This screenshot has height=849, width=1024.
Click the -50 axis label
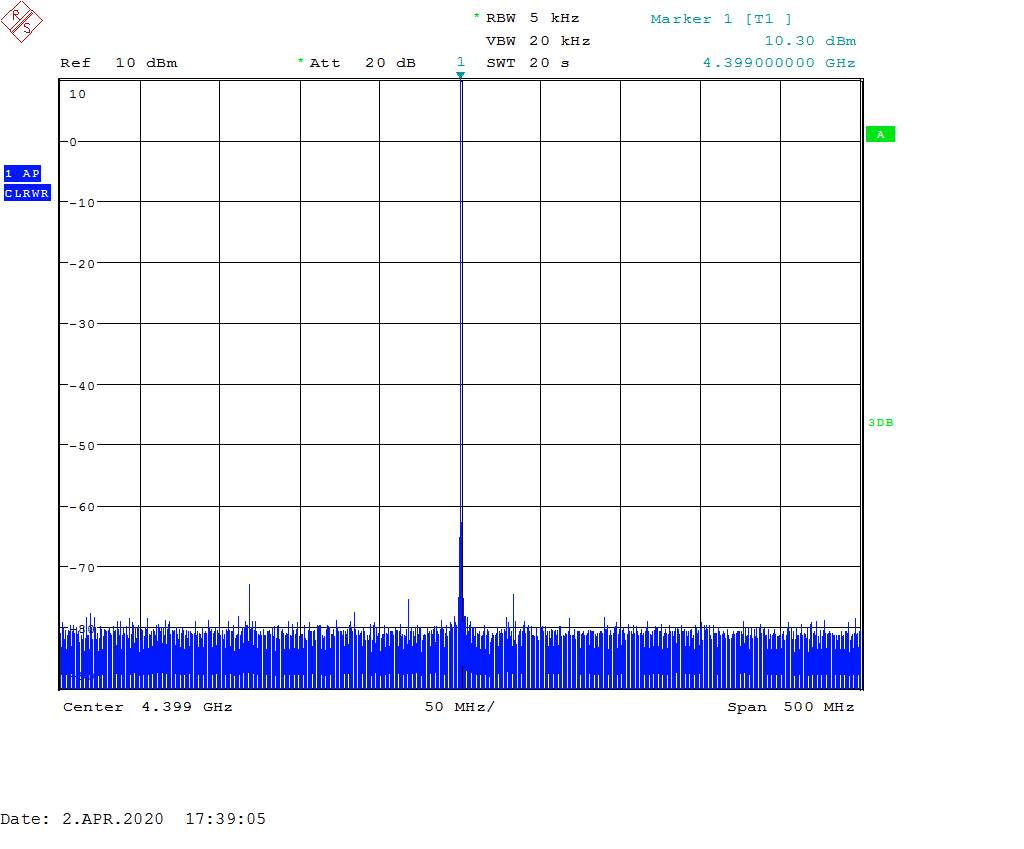(x=82, y=446)
